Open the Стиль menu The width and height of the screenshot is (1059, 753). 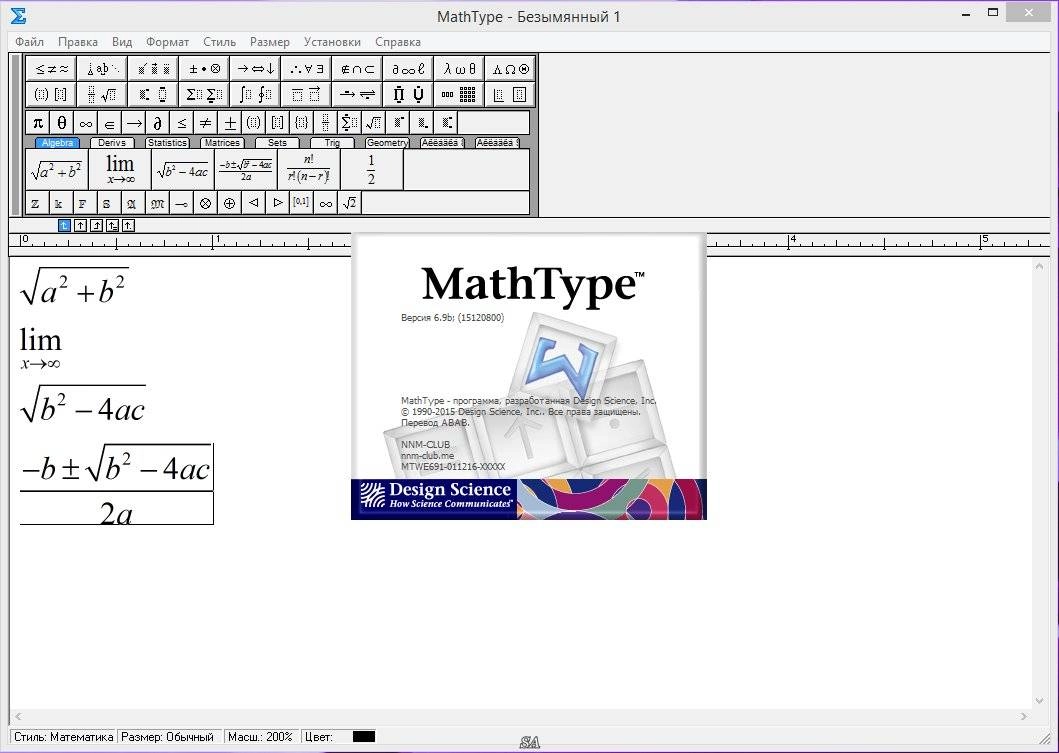point(219,42)
